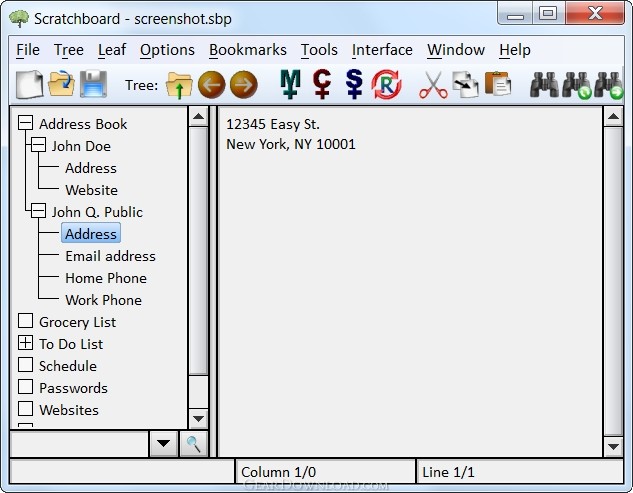Screen dimensions: 633x493
Task: Select the To Do List label
Action: [x=71, y=344]
